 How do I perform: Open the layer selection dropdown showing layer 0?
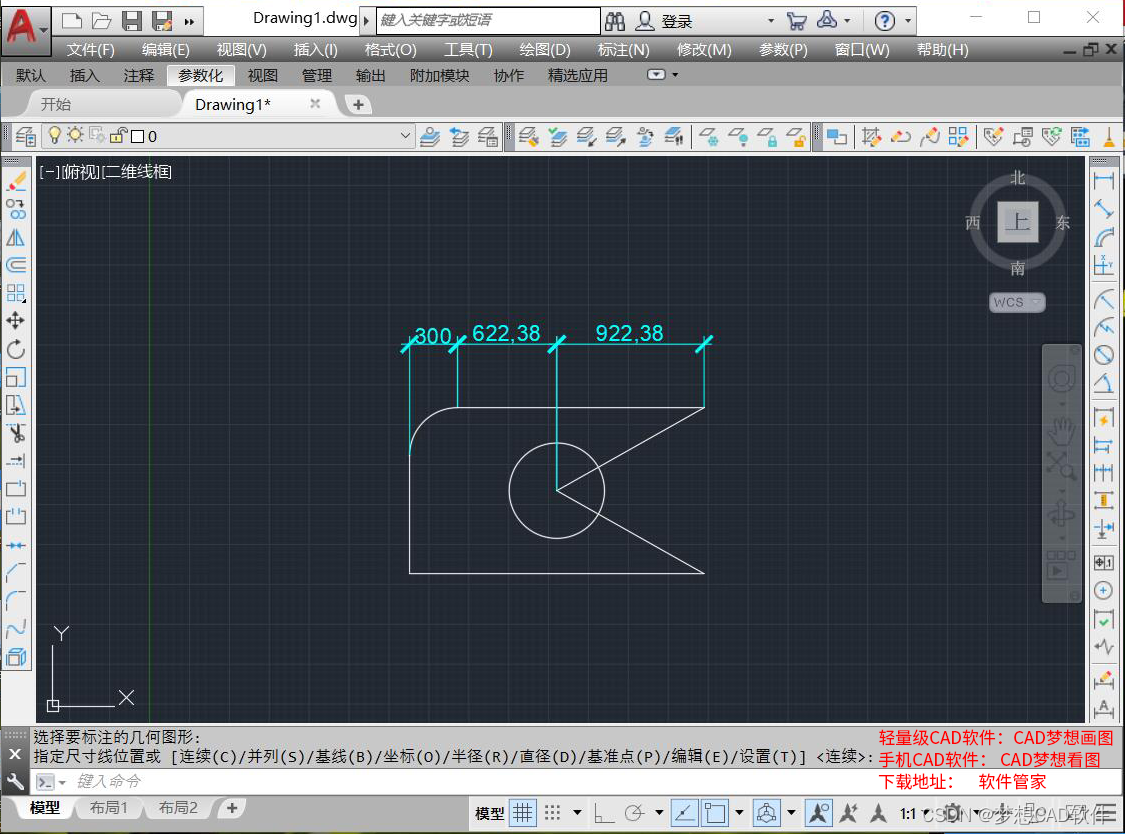(404, 136)
